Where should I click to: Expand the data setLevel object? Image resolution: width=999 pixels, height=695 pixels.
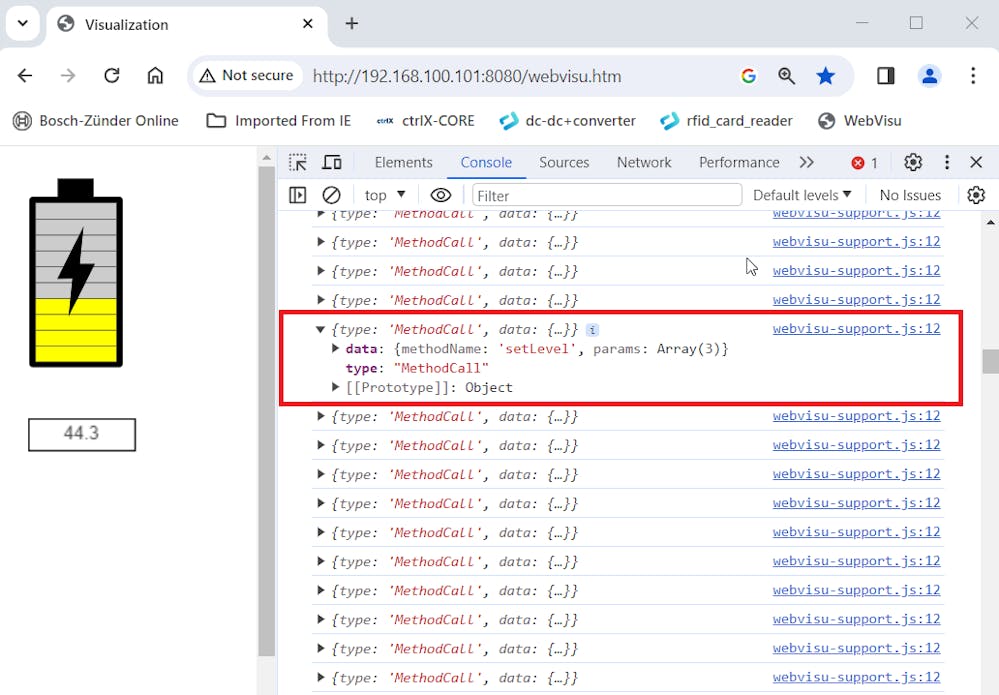click(336, 349)
